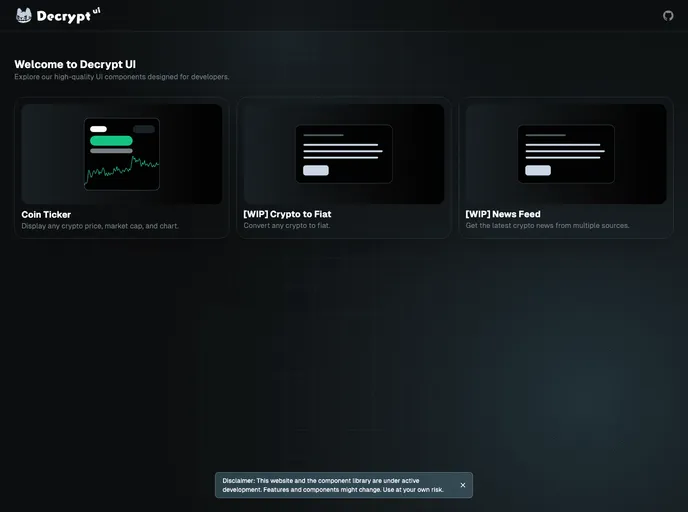Click the Decrypt cat mascot logo icon

coord(24,15)
